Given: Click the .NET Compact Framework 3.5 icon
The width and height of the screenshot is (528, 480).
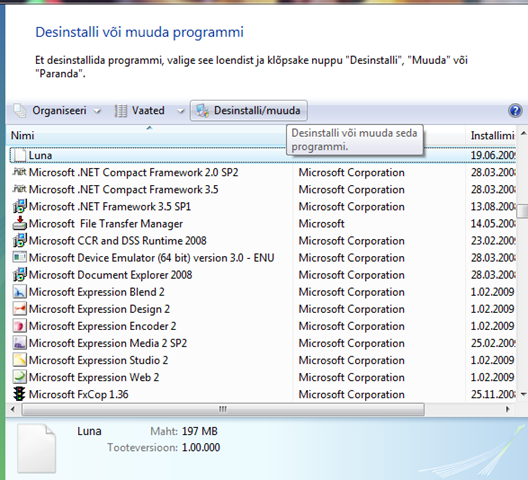Looking at the screenshot, I should coord(20,189).
